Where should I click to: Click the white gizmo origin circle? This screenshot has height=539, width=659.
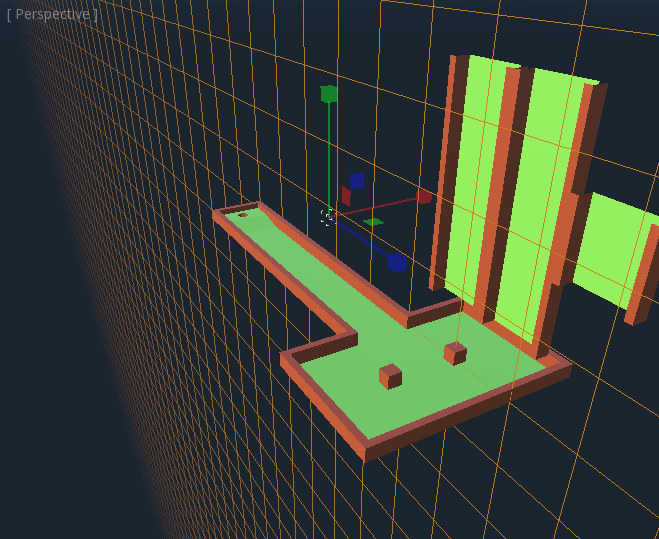[327, 215]
